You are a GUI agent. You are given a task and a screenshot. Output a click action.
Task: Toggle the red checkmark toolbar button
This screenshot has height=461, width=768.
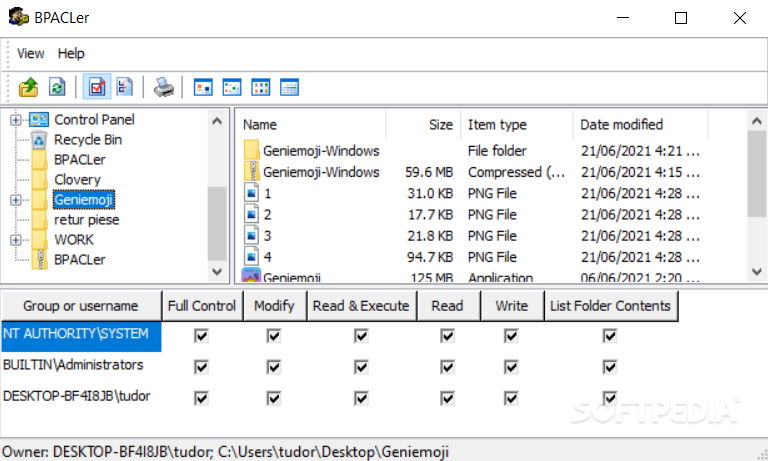[97, 87]
